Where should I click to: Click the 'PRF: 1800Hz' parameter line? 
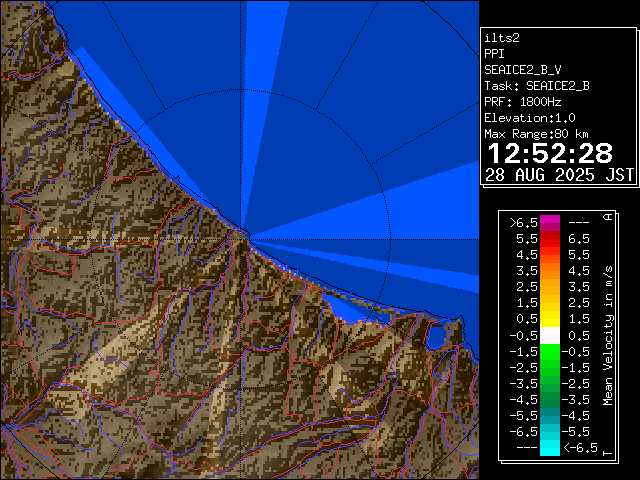pyautogui.click(x=523, y=101)
